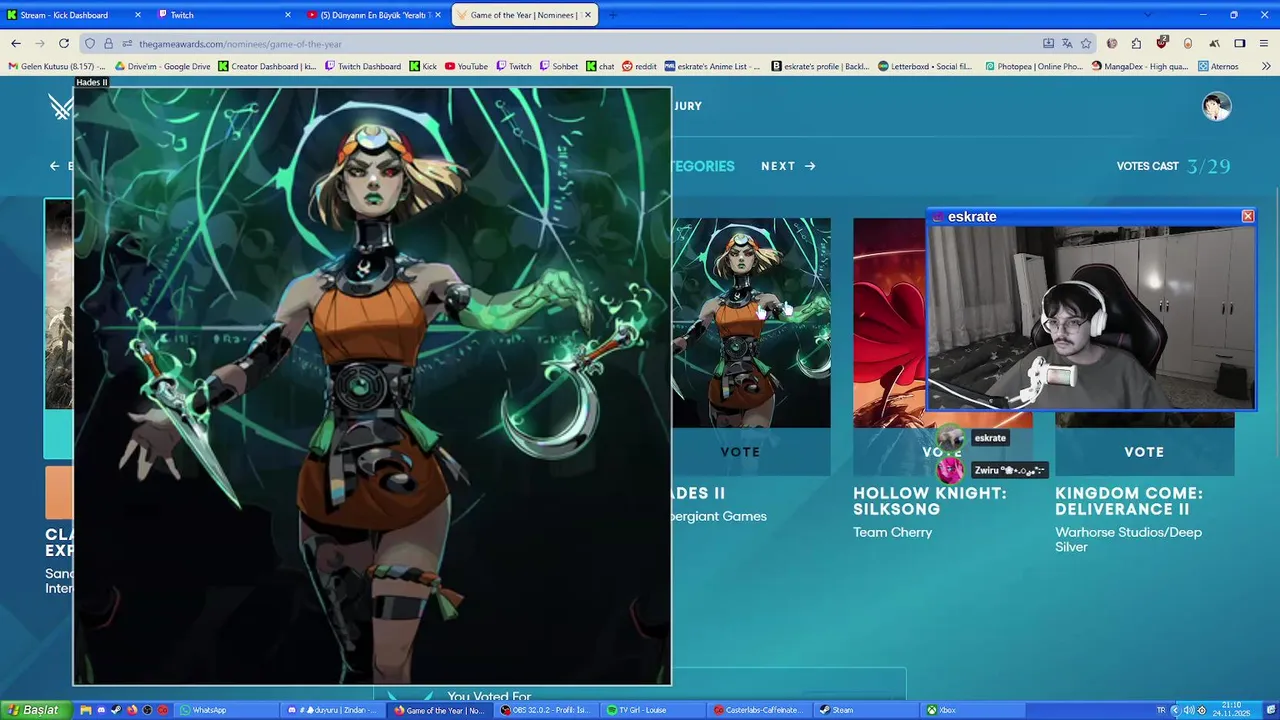Install site as app icon in address bar
Screen dimensions: 1280x720
(x=1048, y=44)
